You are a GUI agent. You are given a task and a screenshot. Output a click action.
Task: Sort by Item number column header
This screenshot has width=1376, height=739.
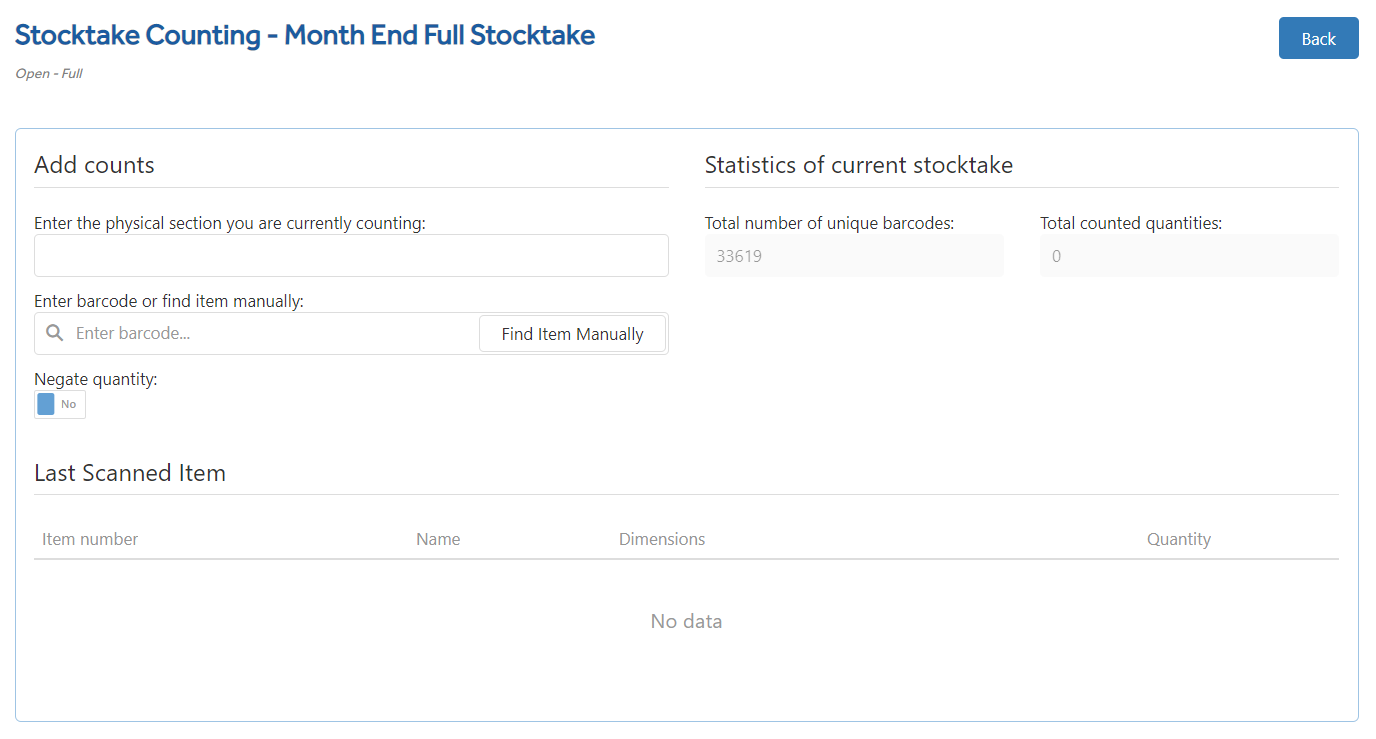(x=90, y=539)
